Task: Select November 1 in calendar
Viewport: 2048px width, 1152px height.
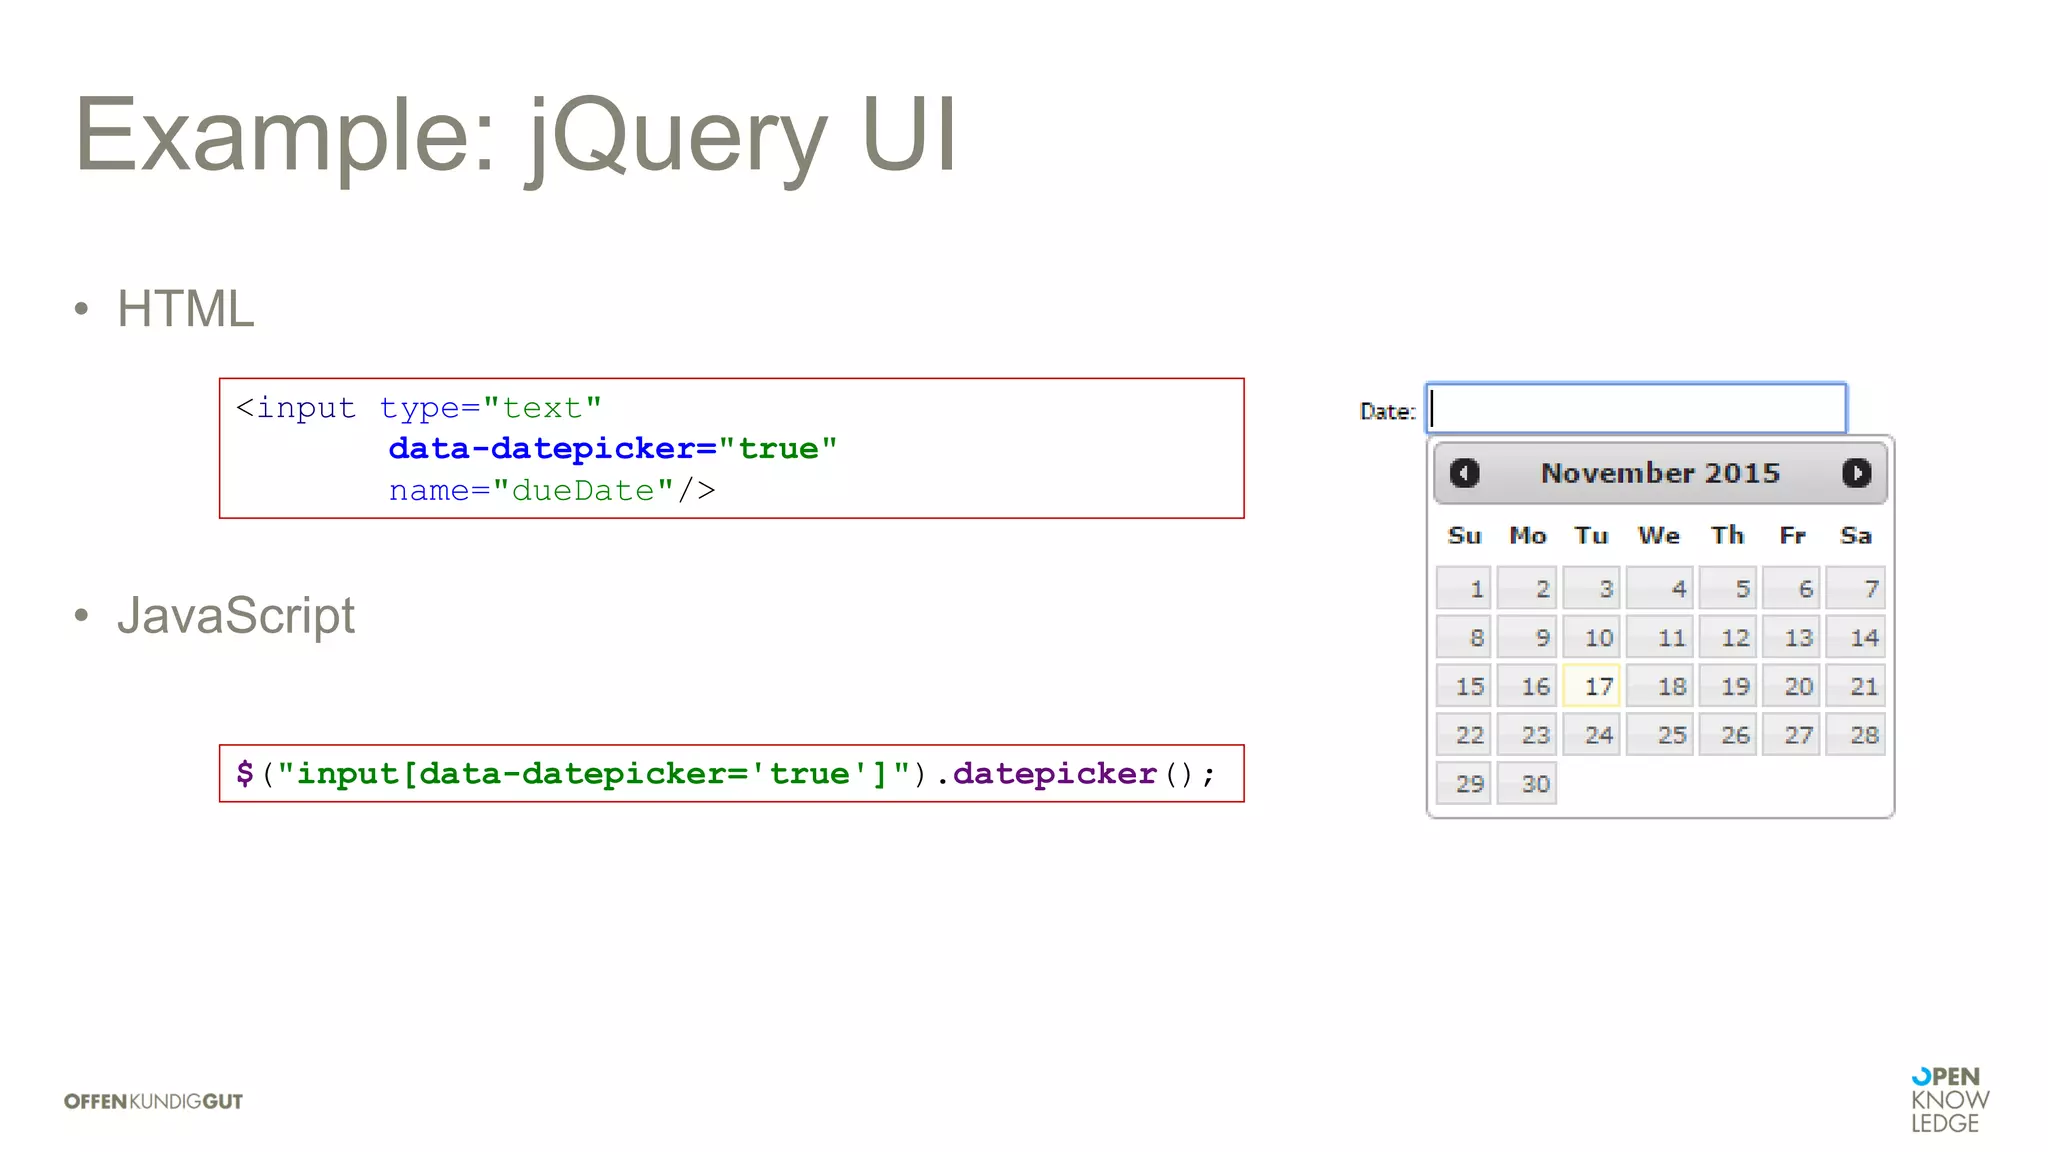Action: pyautogui.click(x=1464, y=588)
